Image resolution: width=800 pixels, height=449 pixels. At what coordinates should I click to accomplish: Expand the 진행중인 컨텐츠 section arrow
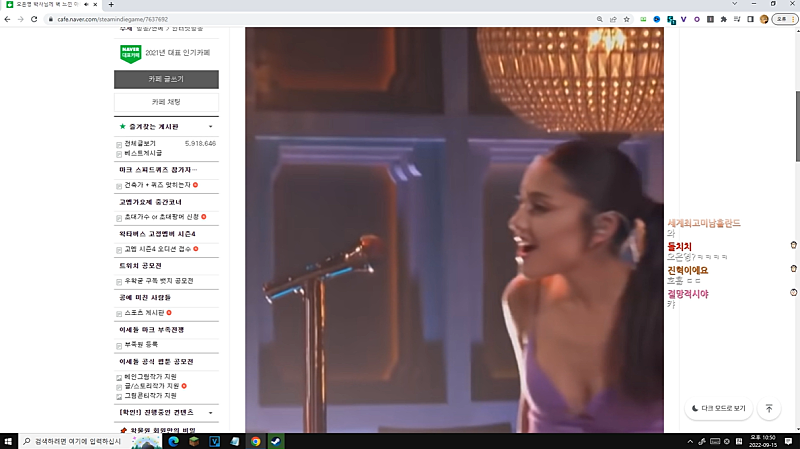click(x=211, y=413)
